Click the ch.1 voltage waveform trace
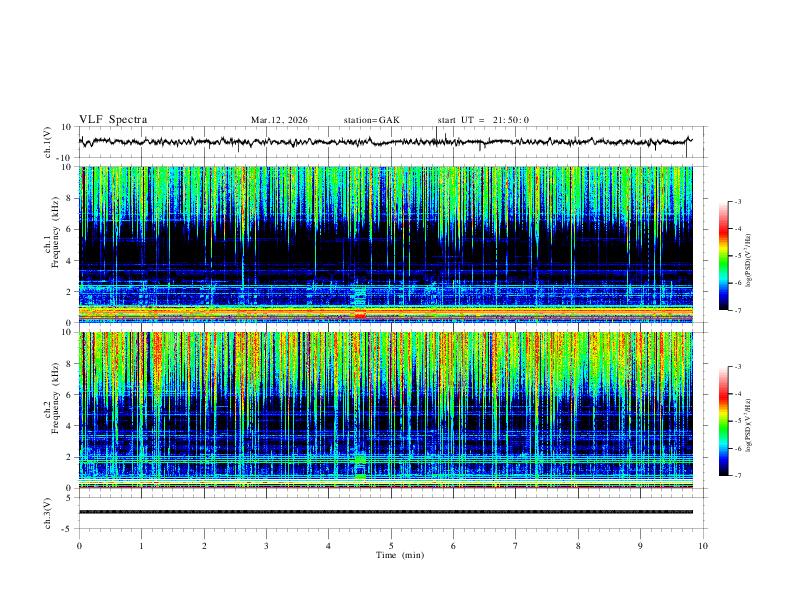The width and height of the screenshot is (792, 612). (x=386, y=142)
